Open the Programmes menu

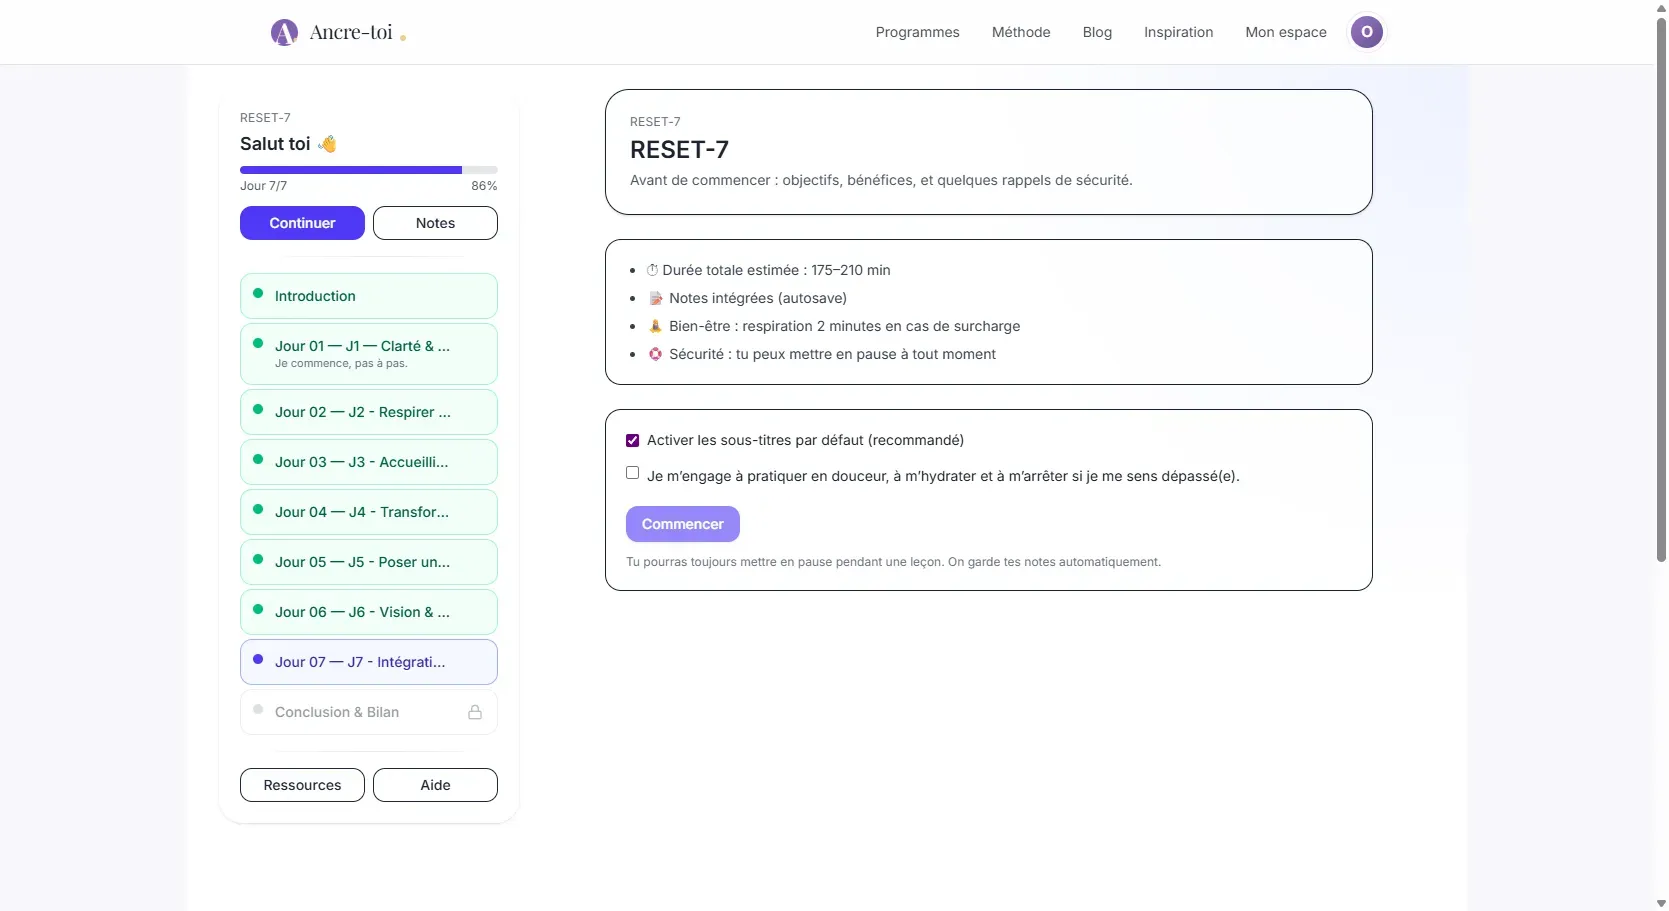coord(917,31)
